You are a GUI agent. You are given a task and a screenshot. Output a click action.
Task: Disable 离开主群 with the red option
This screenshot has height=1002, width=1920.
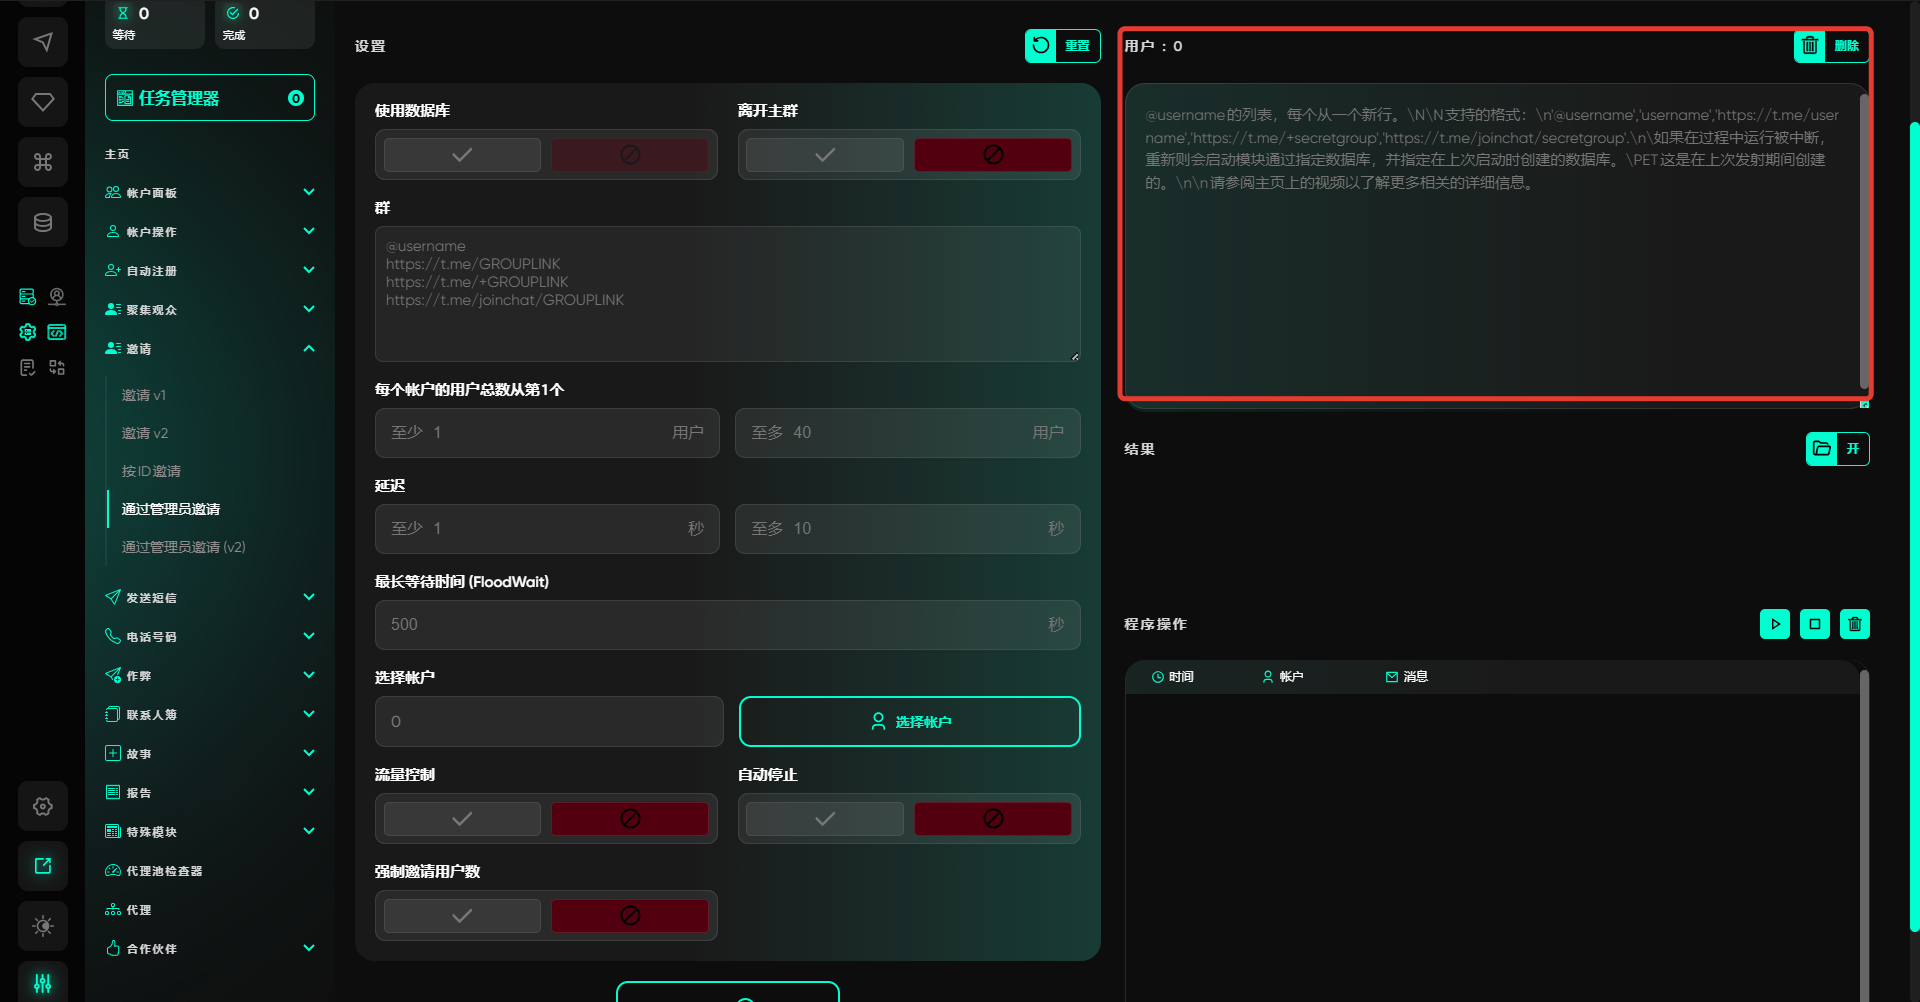[992, 155]
